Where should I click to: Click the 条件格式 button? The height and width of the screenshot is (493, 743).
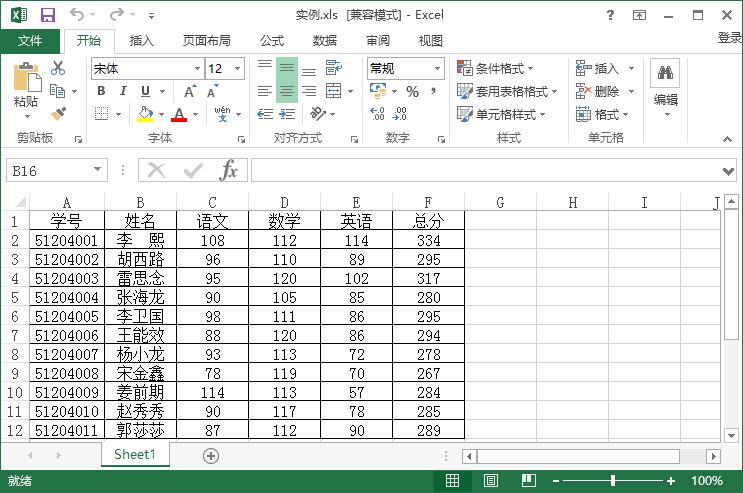coord(495,68)
